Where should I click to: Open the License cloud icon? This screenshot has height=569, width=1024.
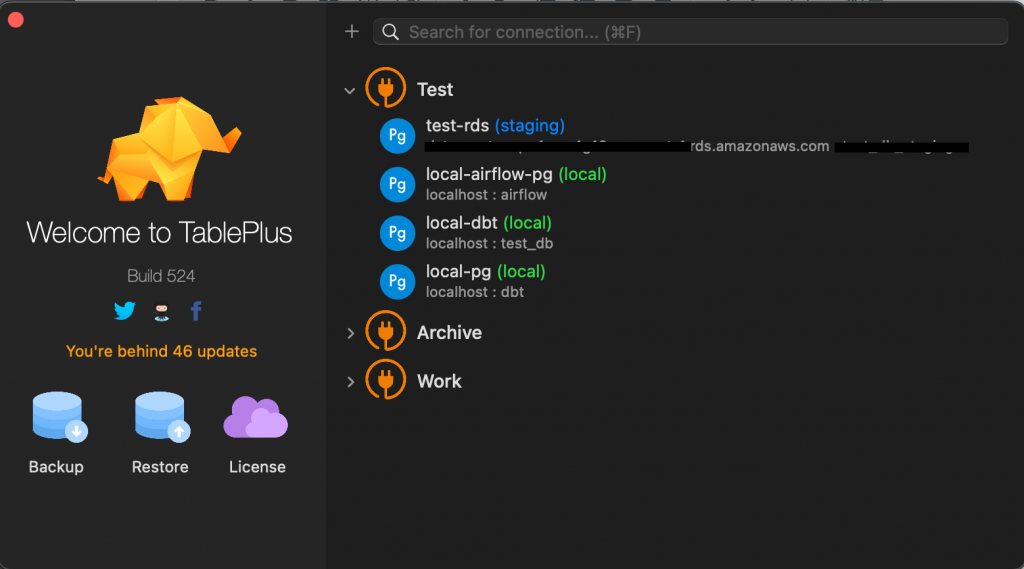[x=255, y=417]
